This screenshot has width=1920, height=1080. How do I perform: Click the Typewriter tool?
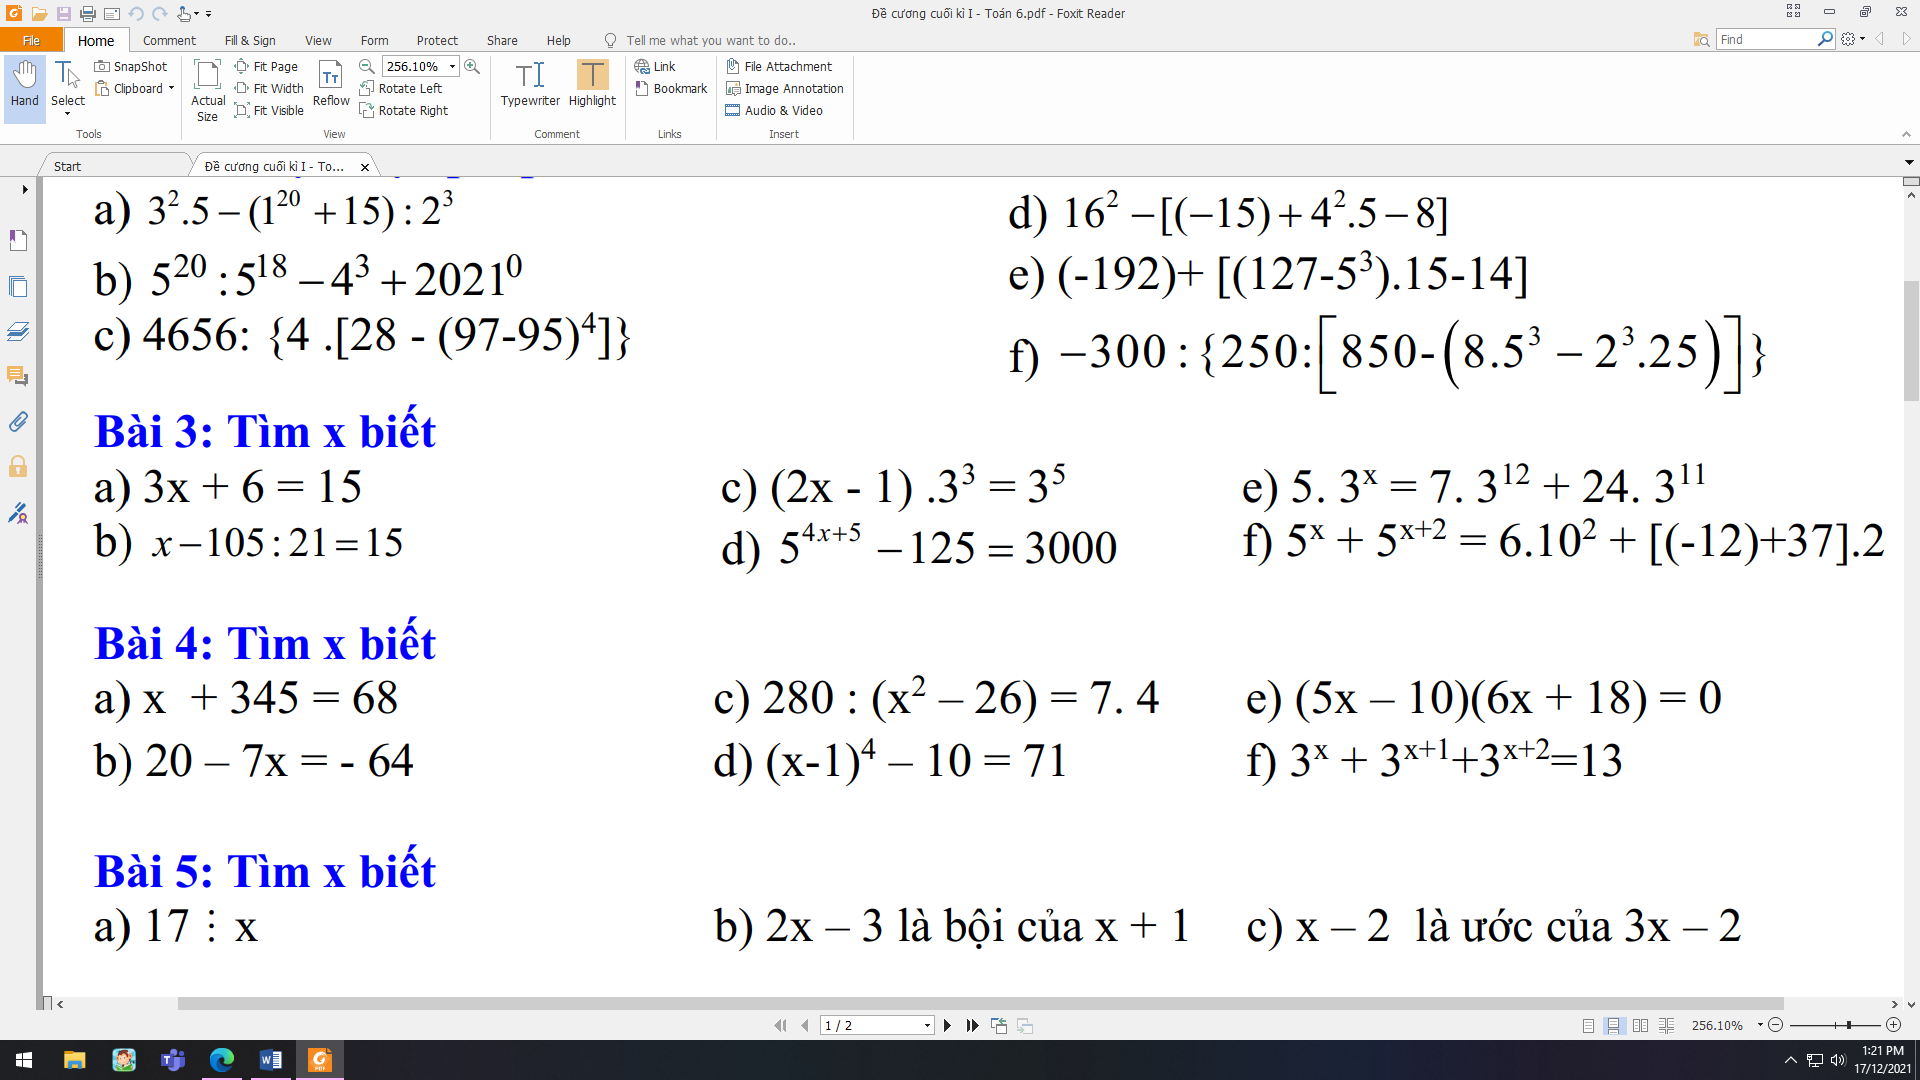click(x=529, y=87)
